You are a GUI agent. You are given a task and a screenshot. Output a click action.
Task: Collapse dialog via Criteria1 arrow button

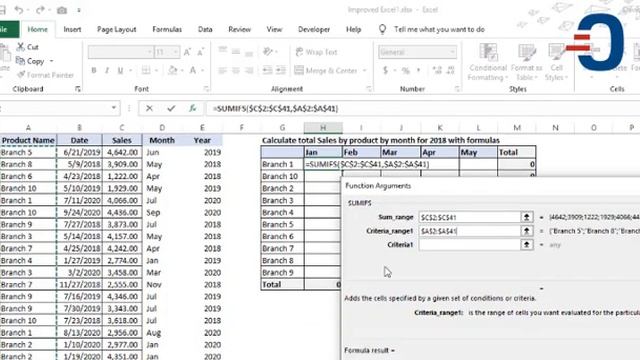pos(527,244)
